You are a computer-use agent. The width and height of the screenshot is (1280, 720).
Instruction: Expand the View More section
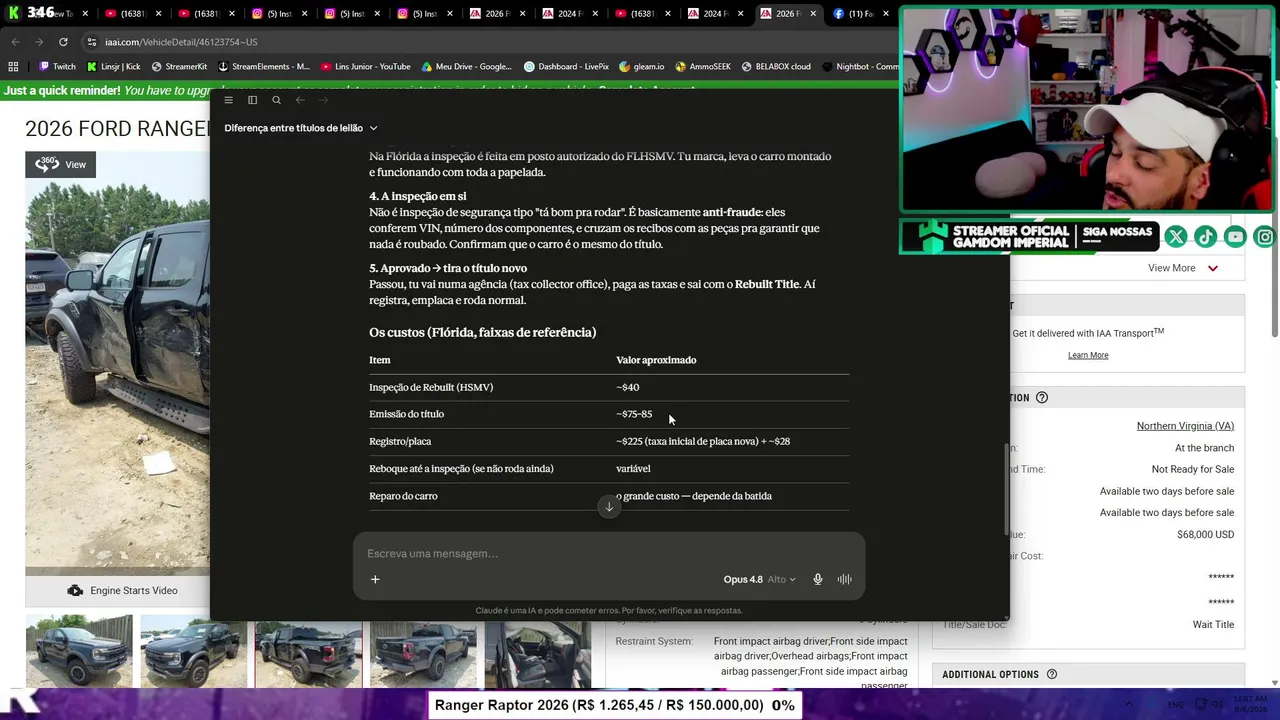[1183, 268]
